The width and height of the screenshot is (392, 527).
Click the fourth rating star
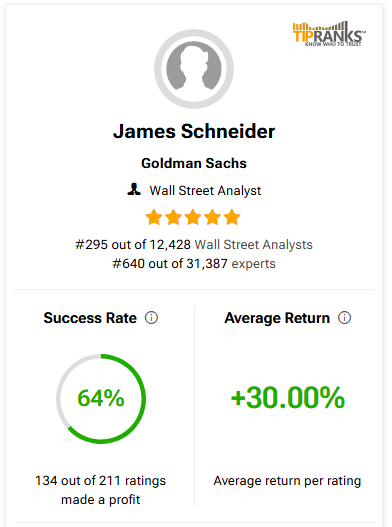(x=213, y=217)
